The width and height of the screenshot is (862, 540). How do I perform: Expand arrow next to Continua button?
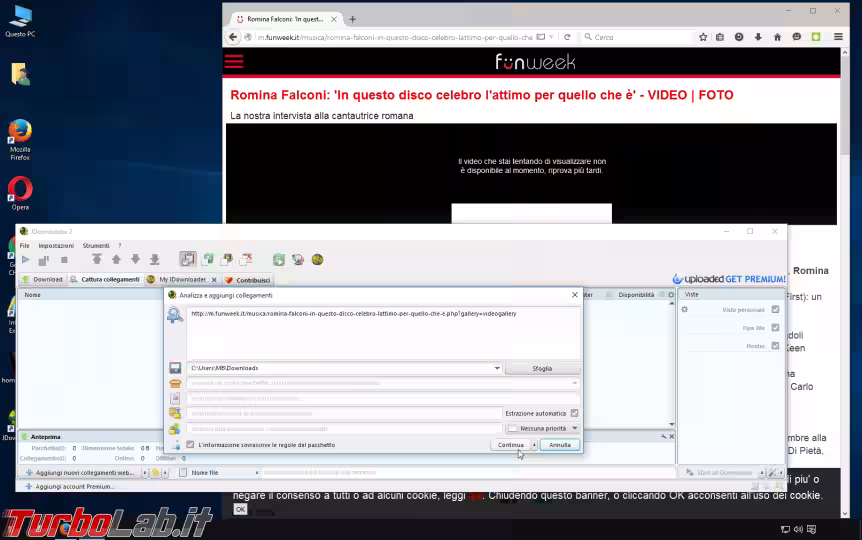pyautogui.click(x=534, y=445)
